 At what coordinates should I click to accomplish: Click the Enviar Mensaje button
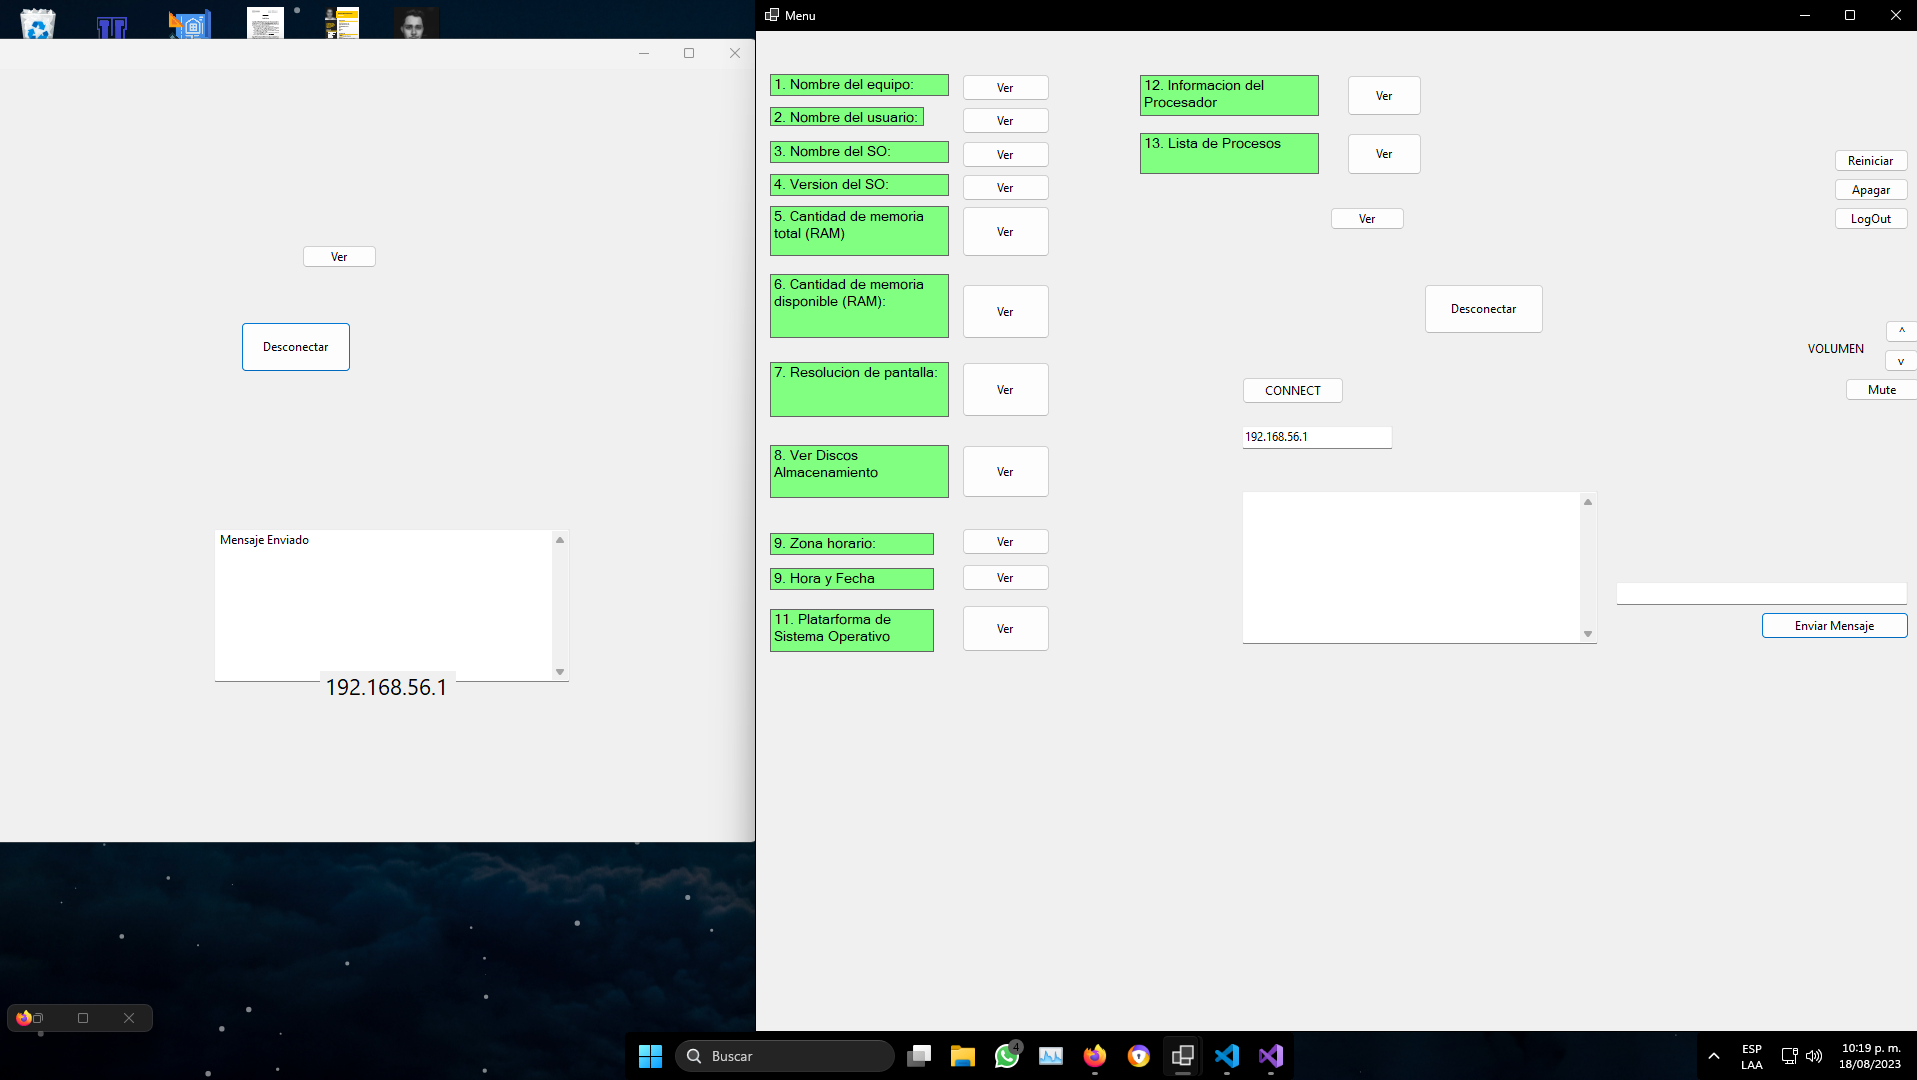[x=1834, y=626]
